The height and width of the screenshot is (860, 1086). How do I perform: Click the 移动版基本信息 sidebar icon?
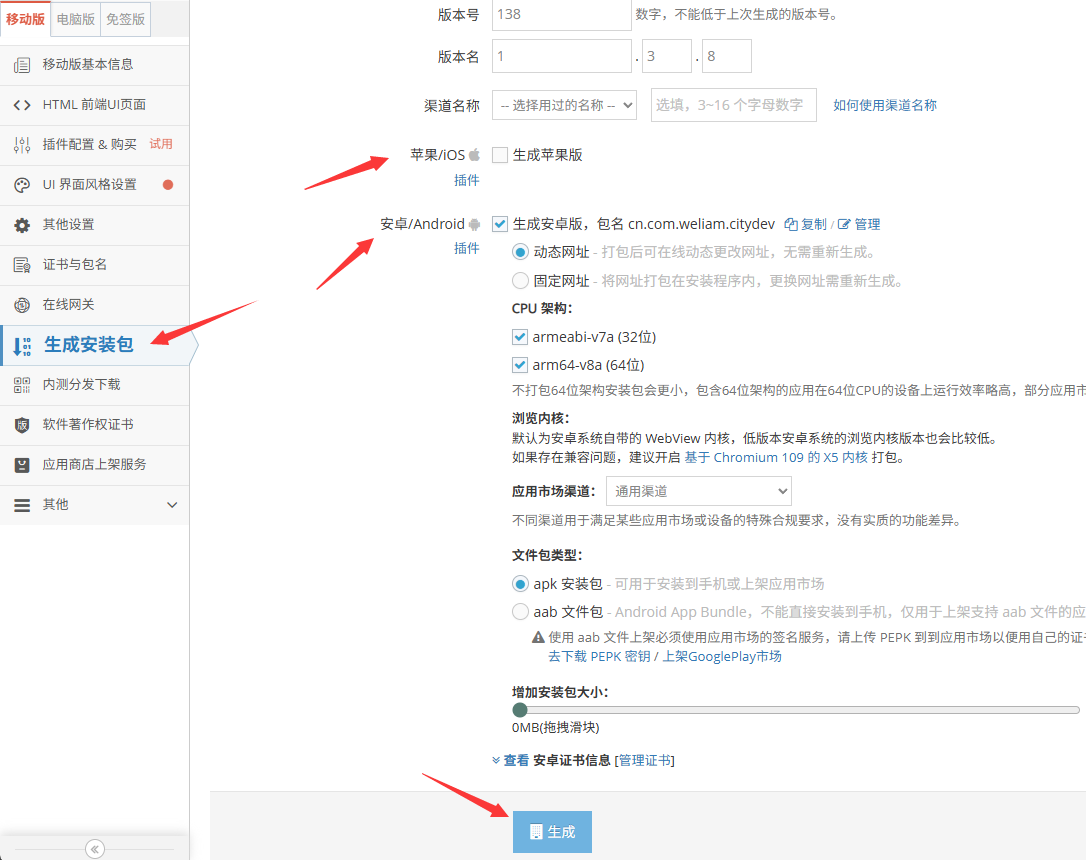(22, 65)
